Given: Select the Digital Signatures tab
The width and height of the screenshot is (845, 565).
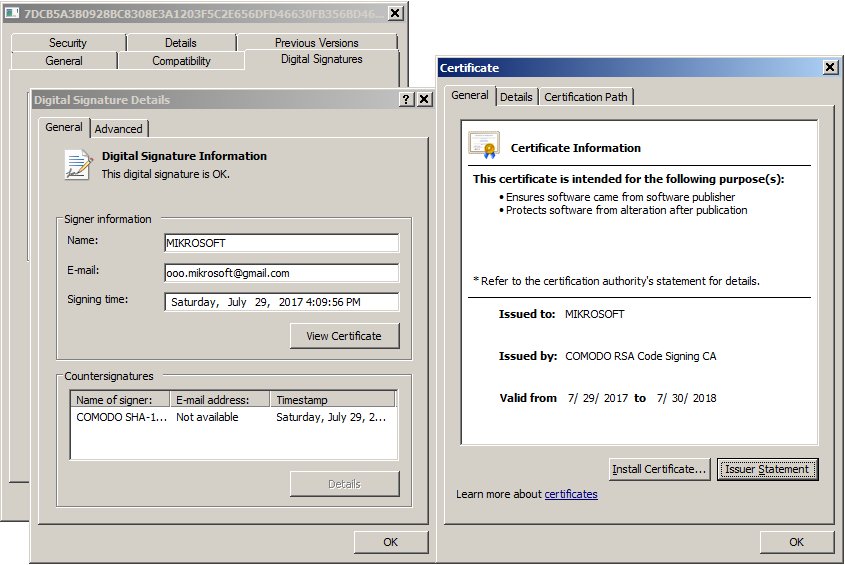Looking at the screenshot, I should [x=322, y=59].
